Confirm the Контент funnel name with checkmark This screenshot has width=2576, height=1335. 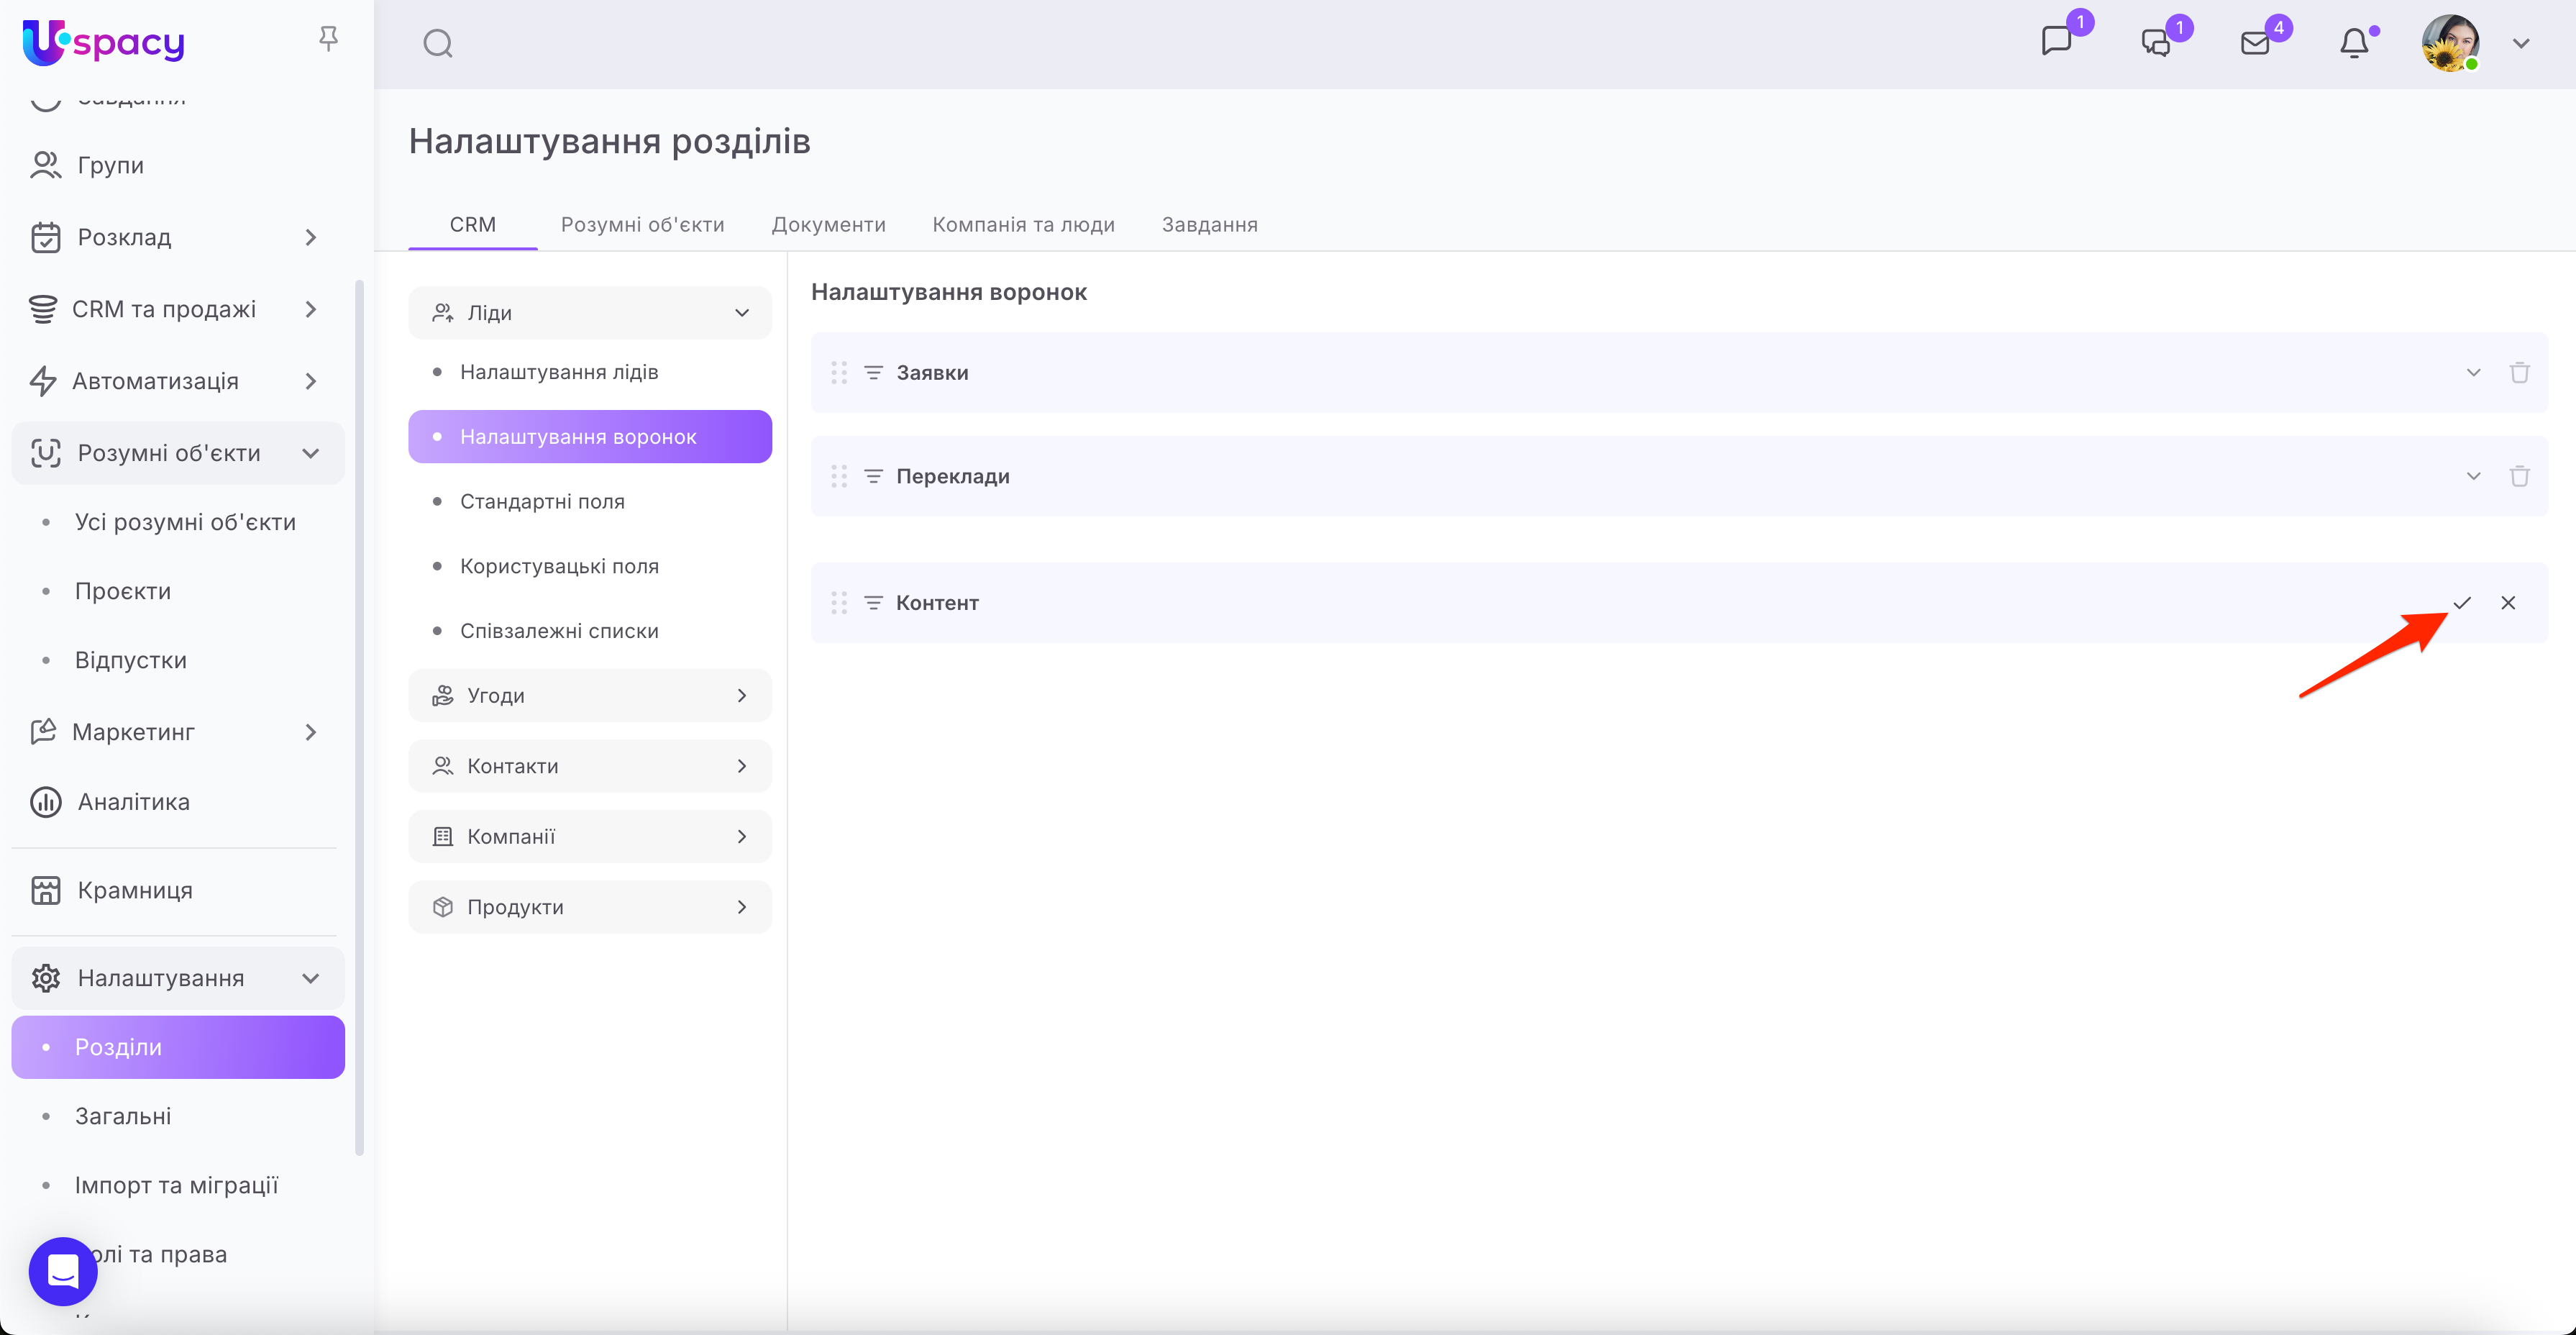coord(2462,602)
